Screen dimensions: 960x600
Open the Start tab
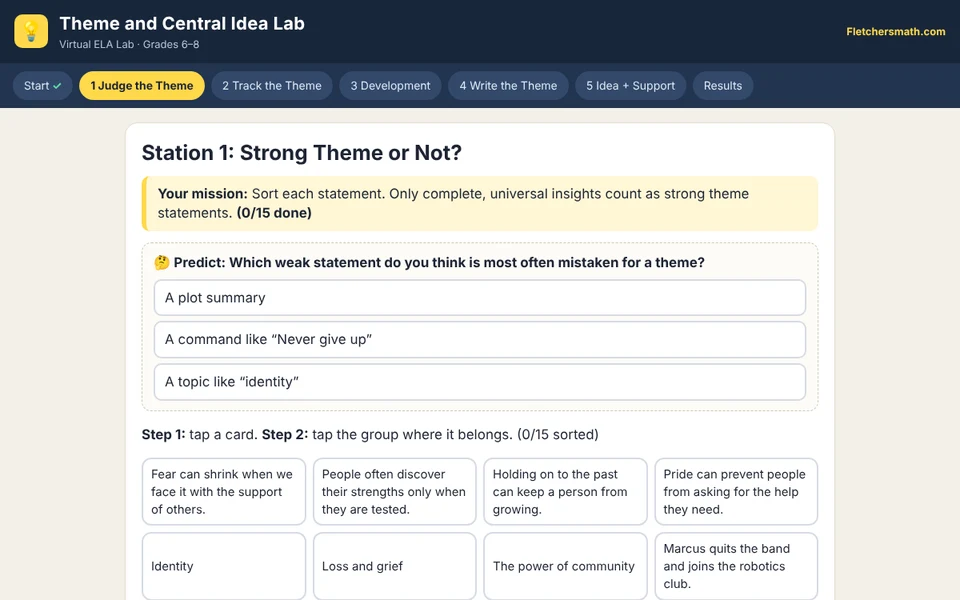pos(42,86)
